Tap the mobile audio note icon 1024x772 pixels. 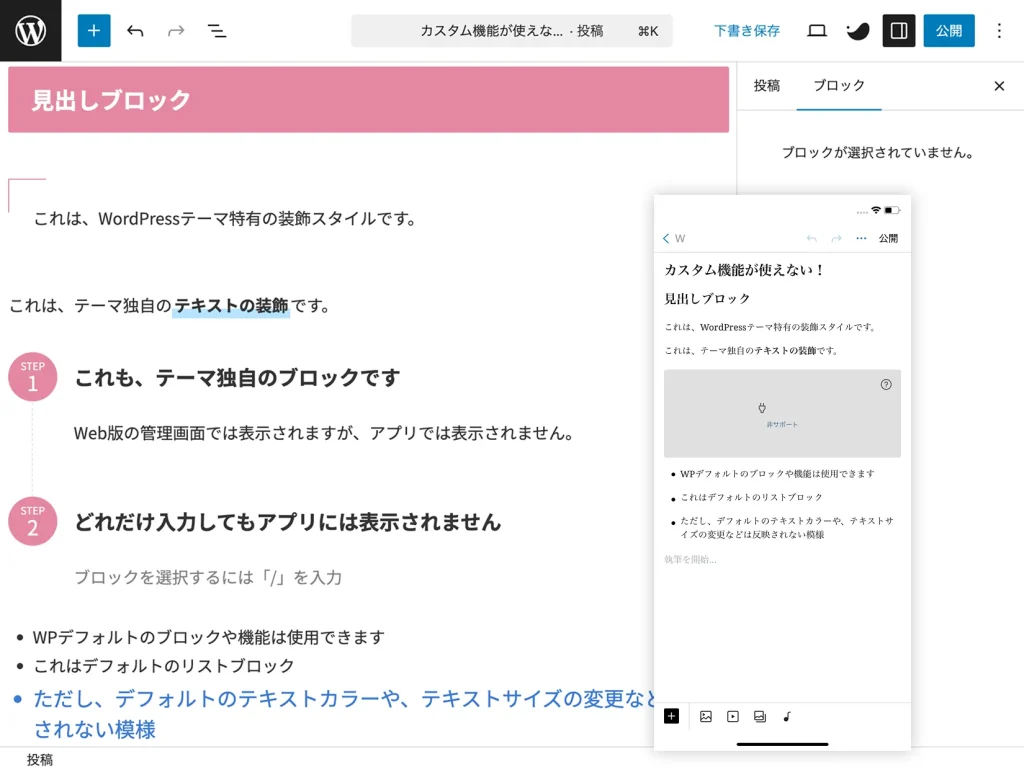coord(787,716)
